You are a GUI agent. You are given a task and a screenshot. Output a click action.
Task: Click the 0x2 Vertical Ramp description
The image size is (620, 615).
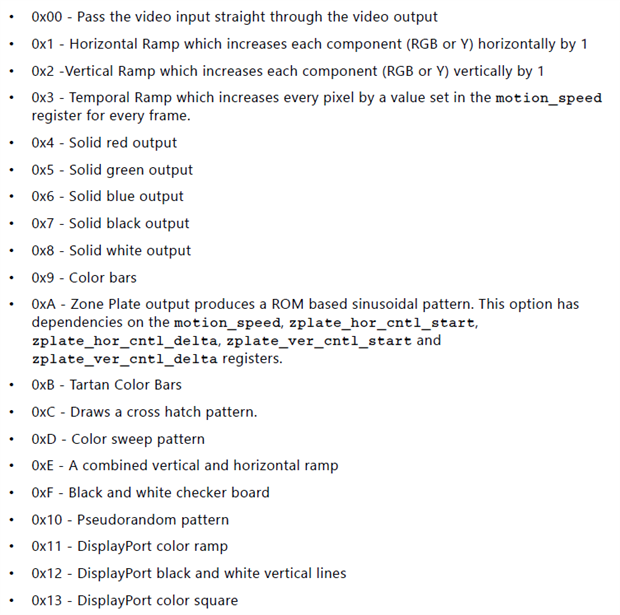288,71
